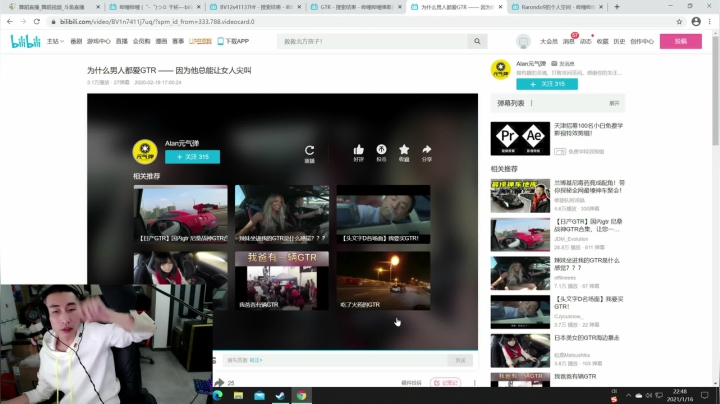
Task: Click the 记笔记 notes button below video
Action: tap(445, 382)
